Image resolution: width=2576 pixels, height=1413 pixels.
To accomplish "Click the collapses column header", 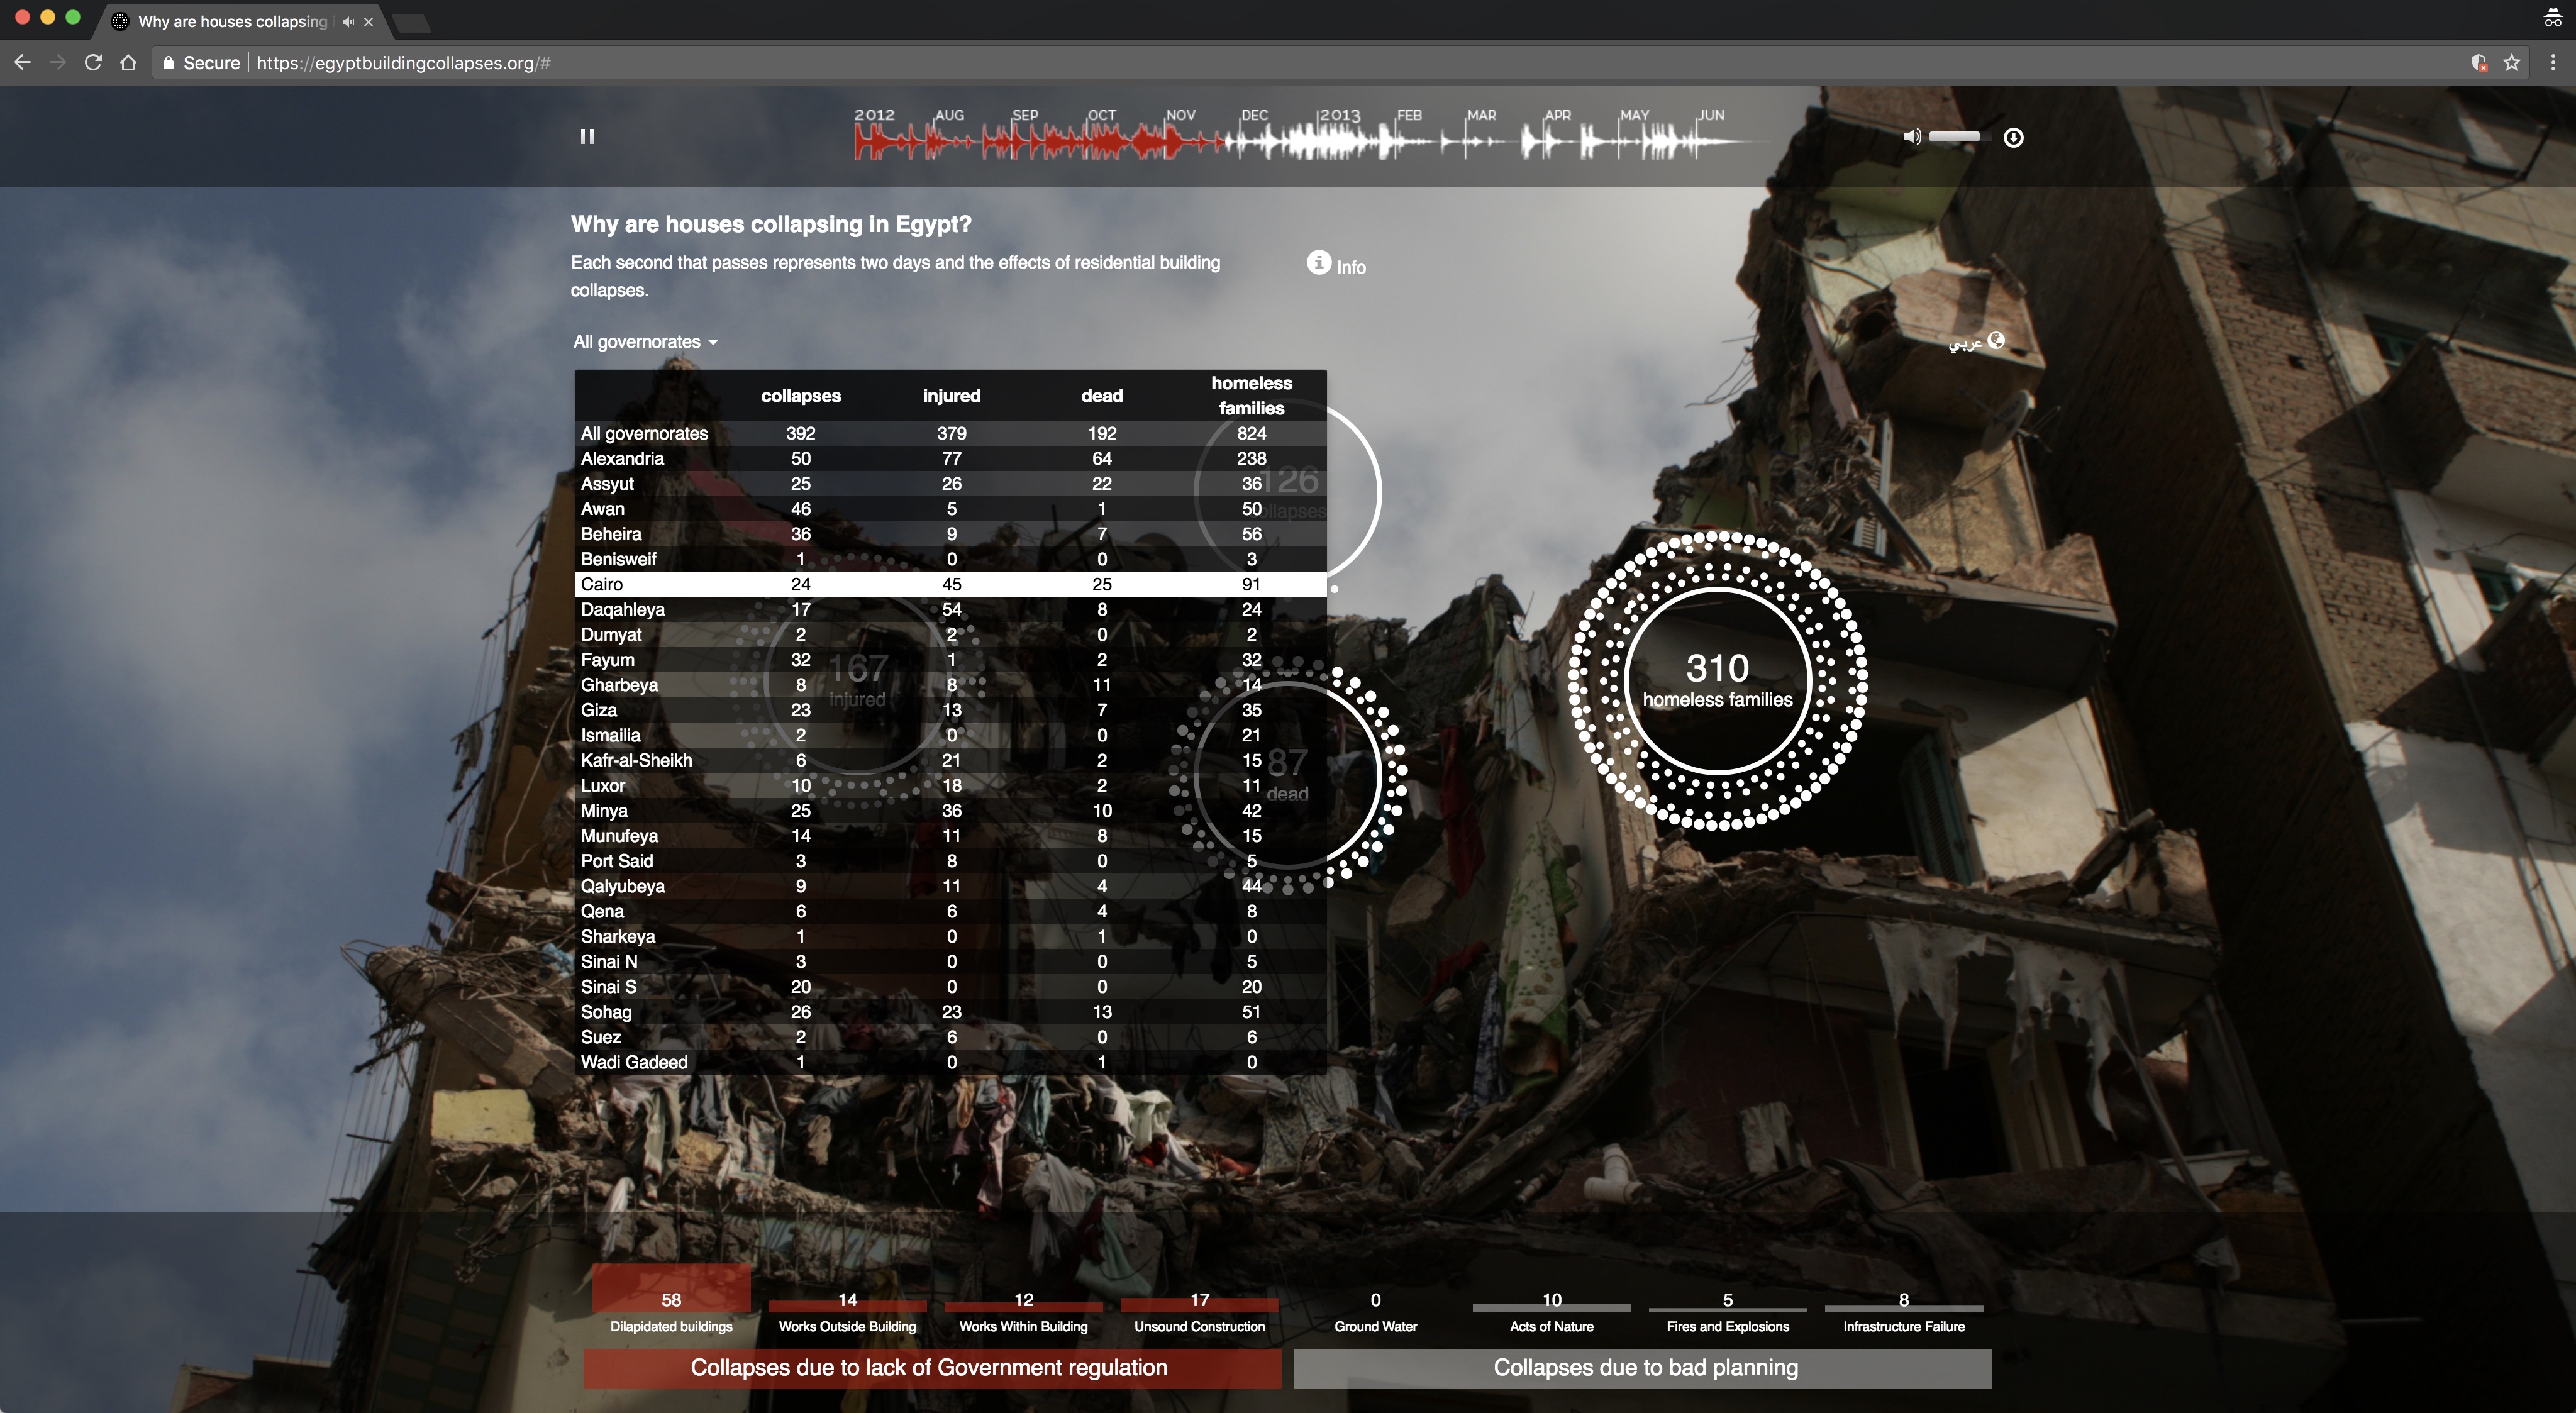I will [800, 396].
